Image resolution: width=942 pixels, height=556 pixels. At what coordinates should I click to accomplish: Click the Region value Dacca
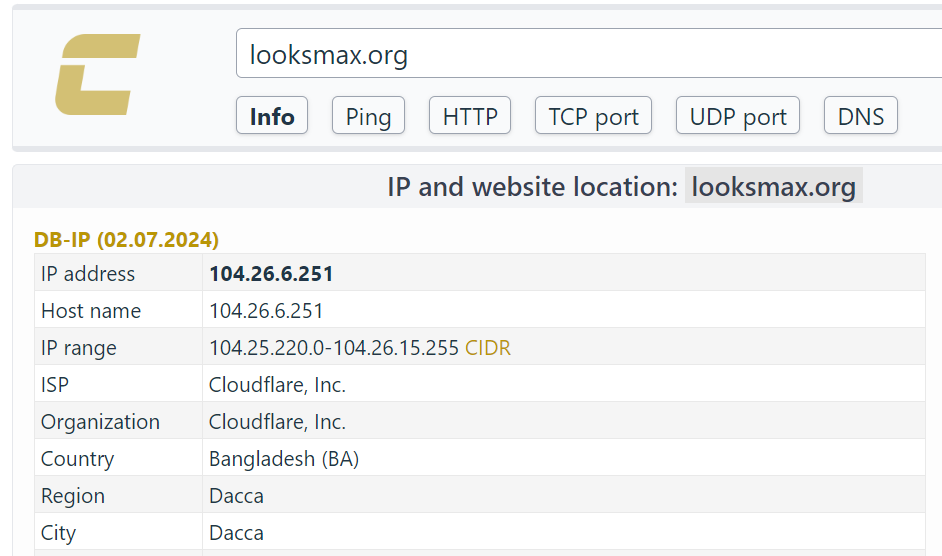pyautogui.click(x=236, y=496)
